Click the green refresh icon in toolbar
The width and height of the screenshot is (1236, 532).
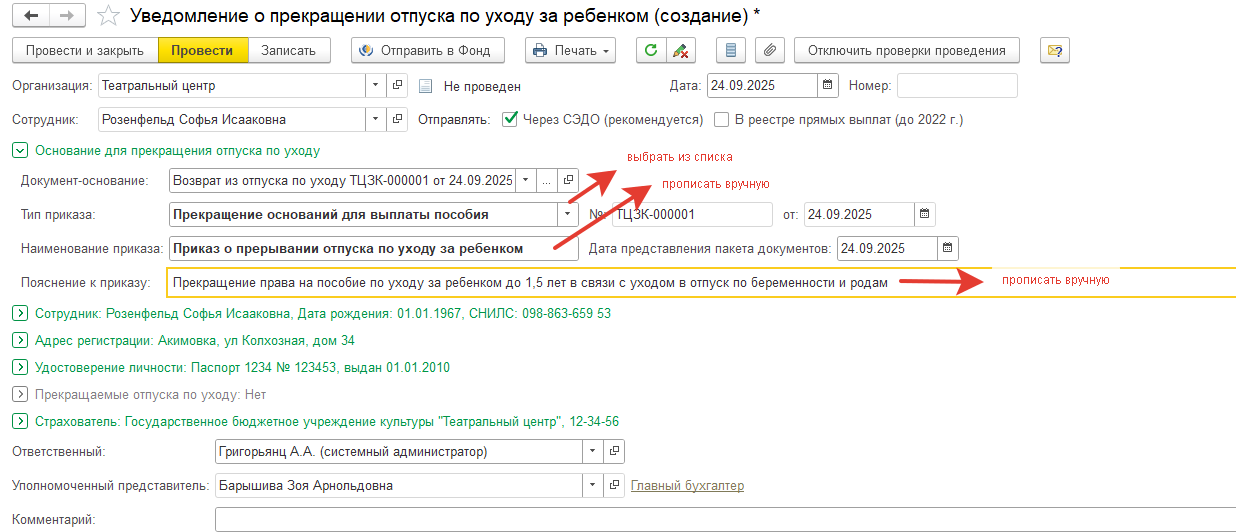point(652,50)
